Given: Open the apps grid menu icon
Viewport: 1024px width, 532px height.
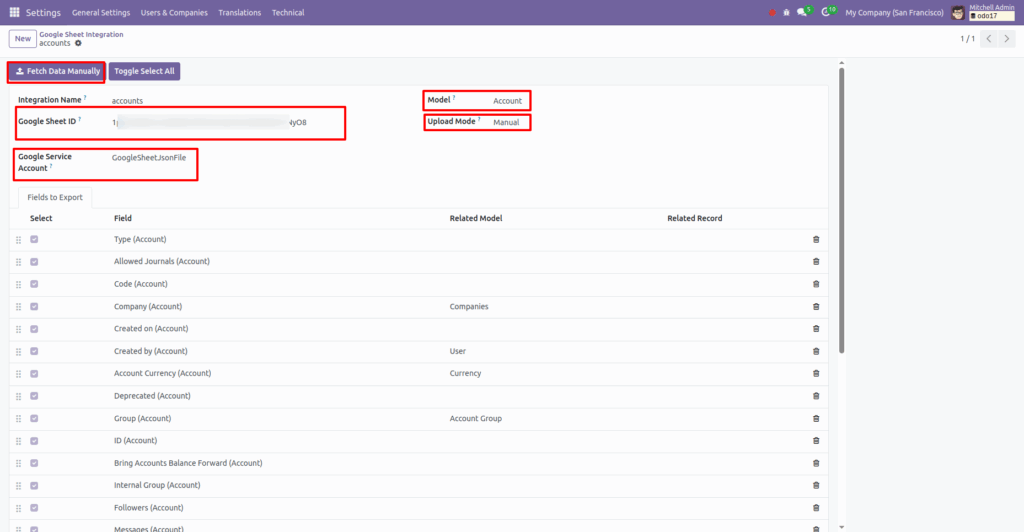Looking at the screenshot, I should 14,12.
